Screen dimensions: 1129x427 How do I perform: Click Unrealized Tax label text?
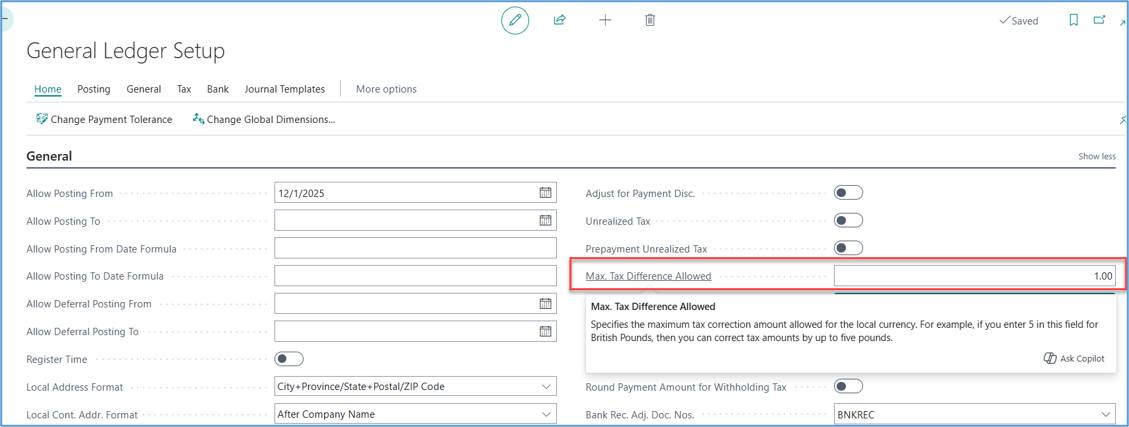click(618, 221)
